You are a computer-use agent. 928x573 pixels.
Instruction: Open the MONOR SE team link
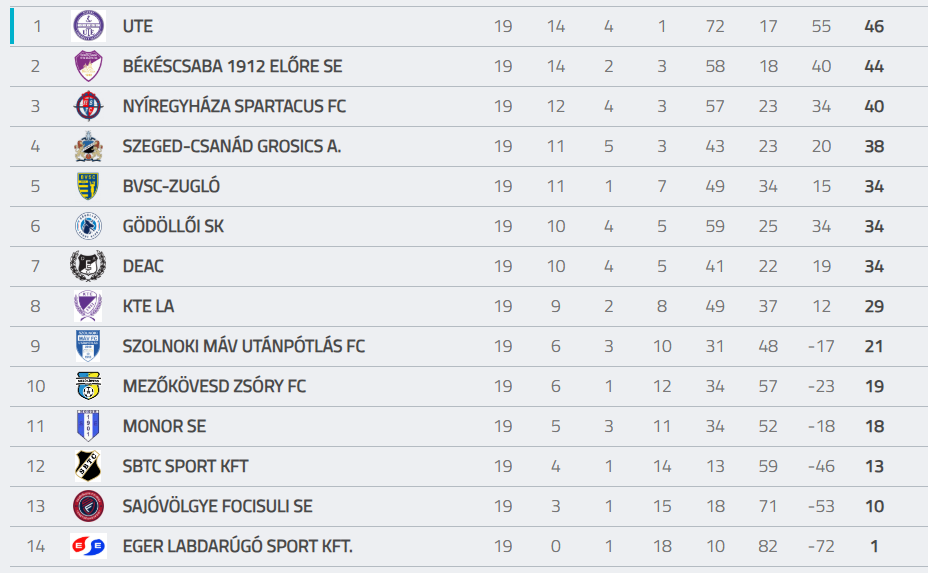point(164,426)
